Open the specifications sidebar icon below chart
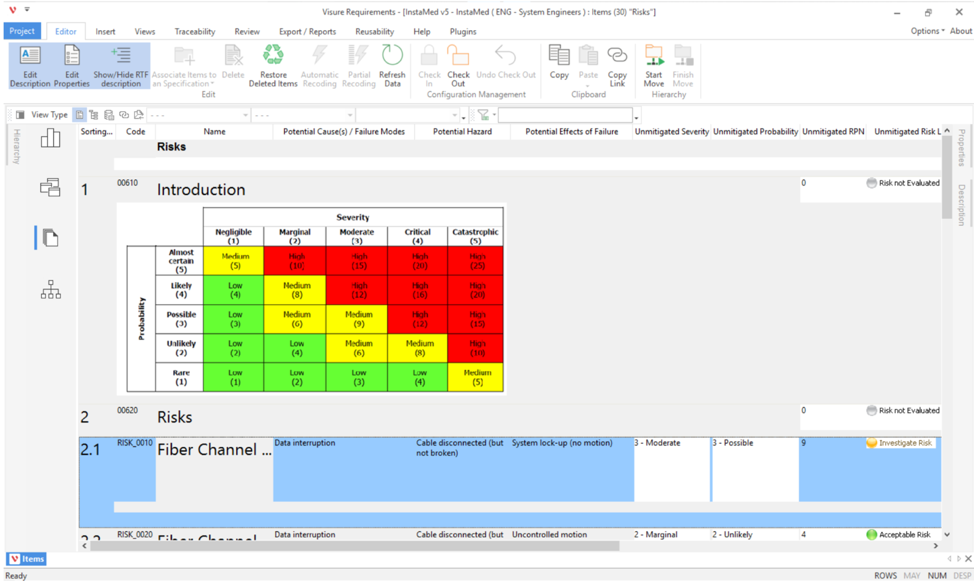 50,187
